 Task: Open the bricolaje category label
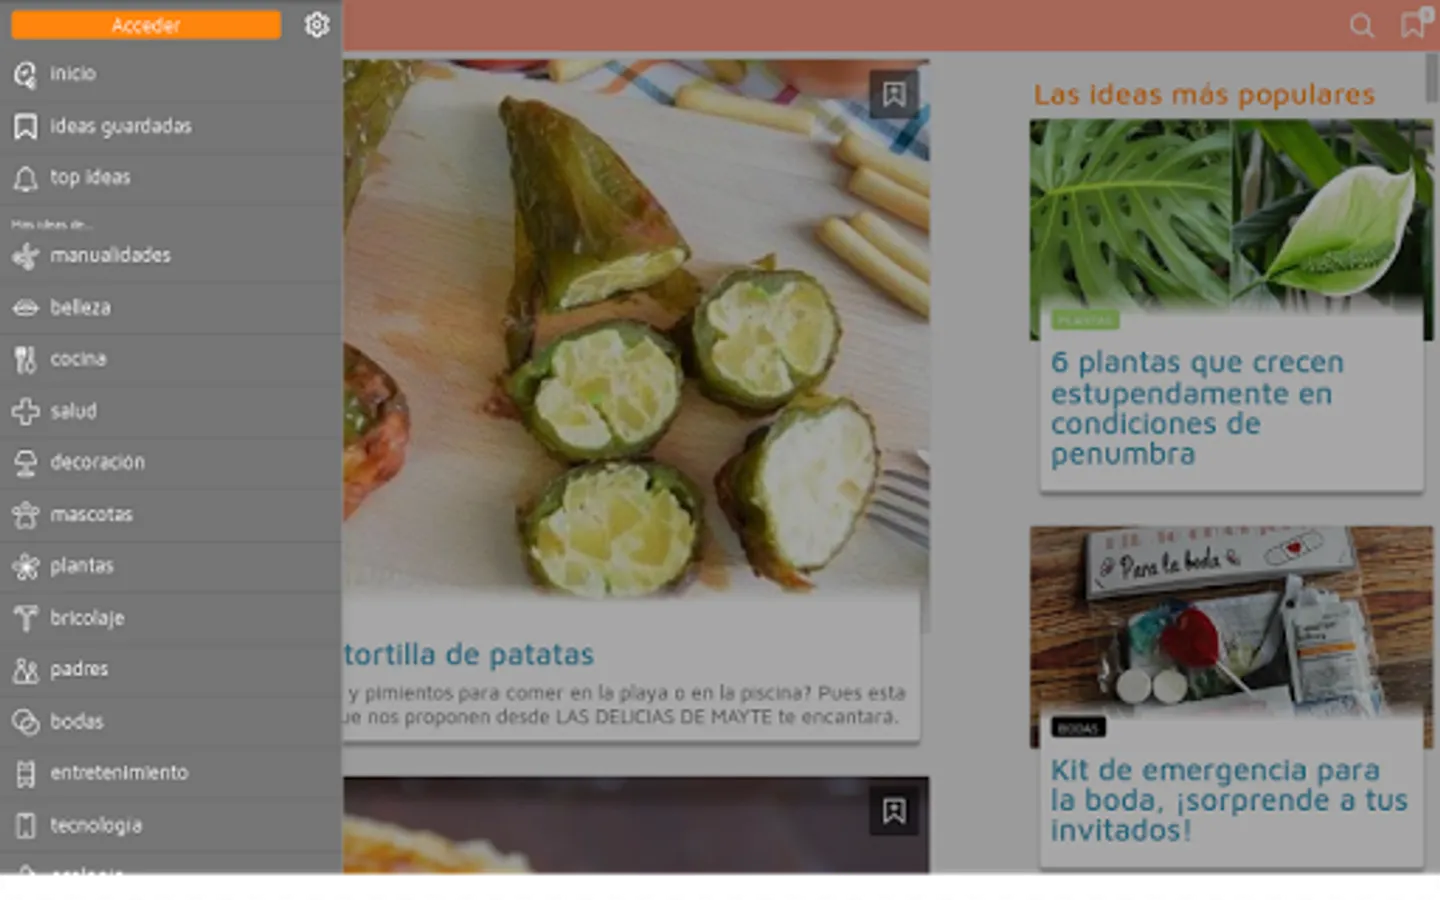click(87, 618)
